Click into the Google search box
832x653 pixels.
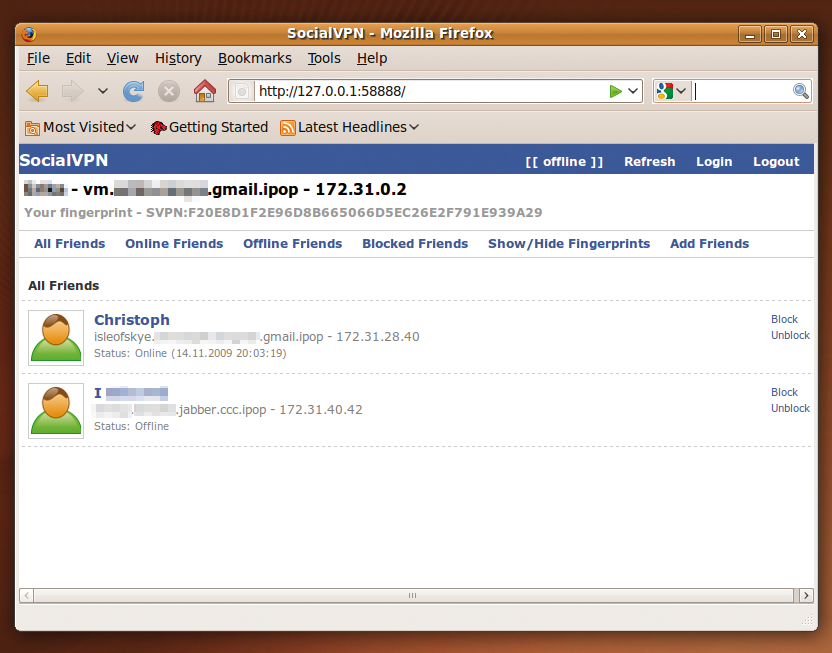741,91
